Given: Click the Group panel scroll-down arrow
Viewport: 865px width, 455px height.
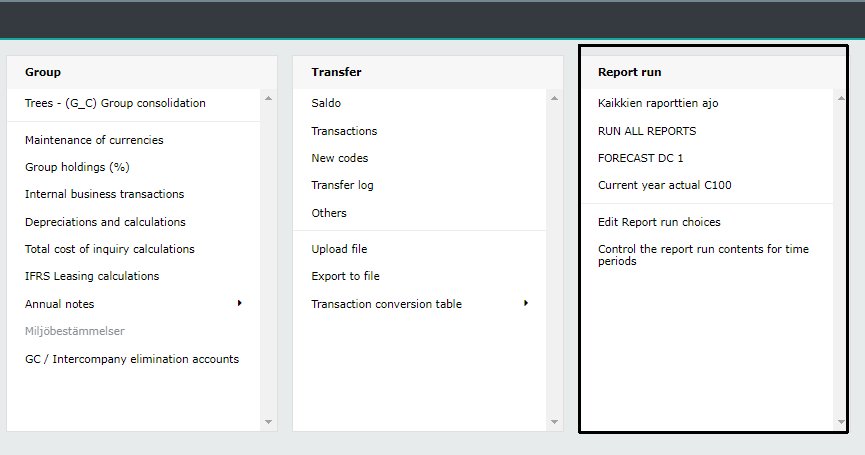Looking at the screenshot, I should click(x=269, y=422).
